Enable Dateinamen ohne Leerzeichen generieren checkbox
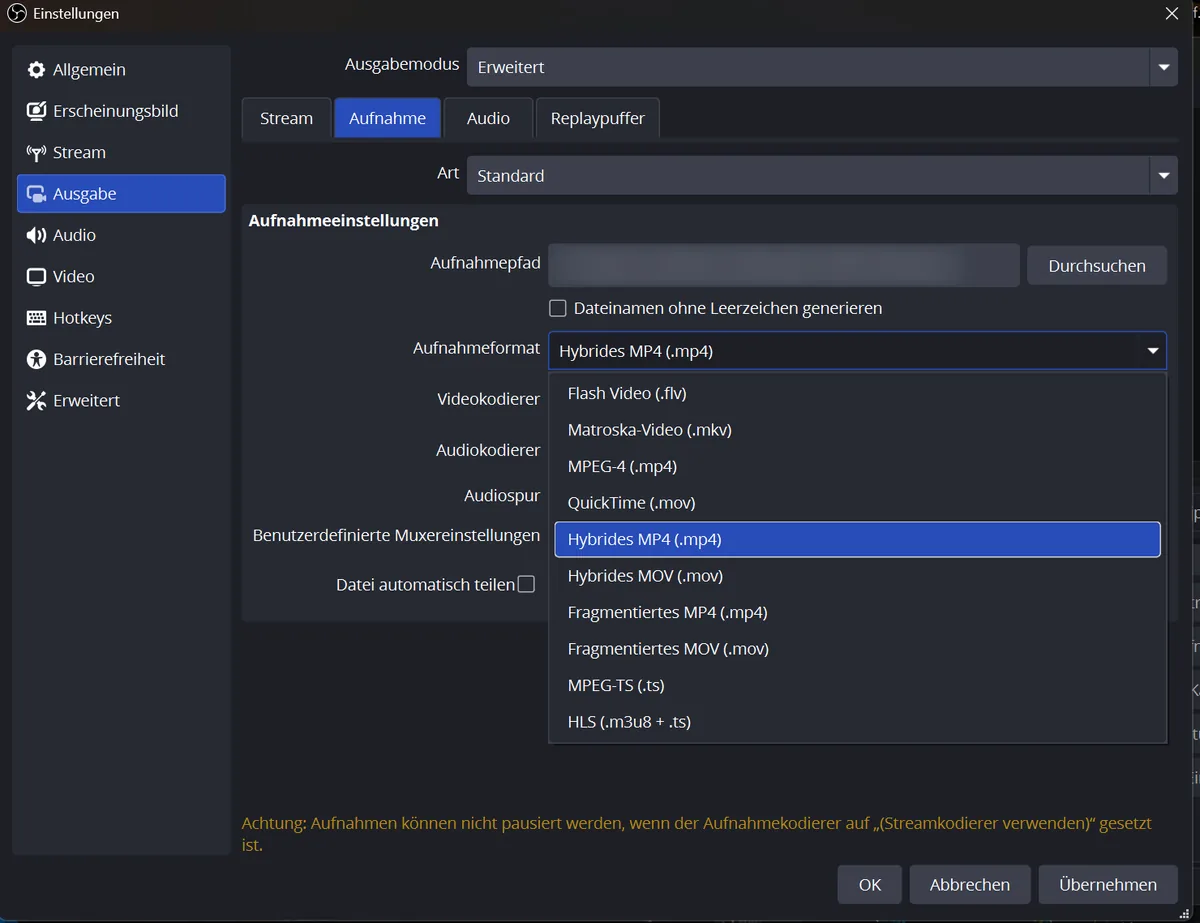Viewport: 1200px width, 923px height. pyautogui.click(x=558, y=308)
